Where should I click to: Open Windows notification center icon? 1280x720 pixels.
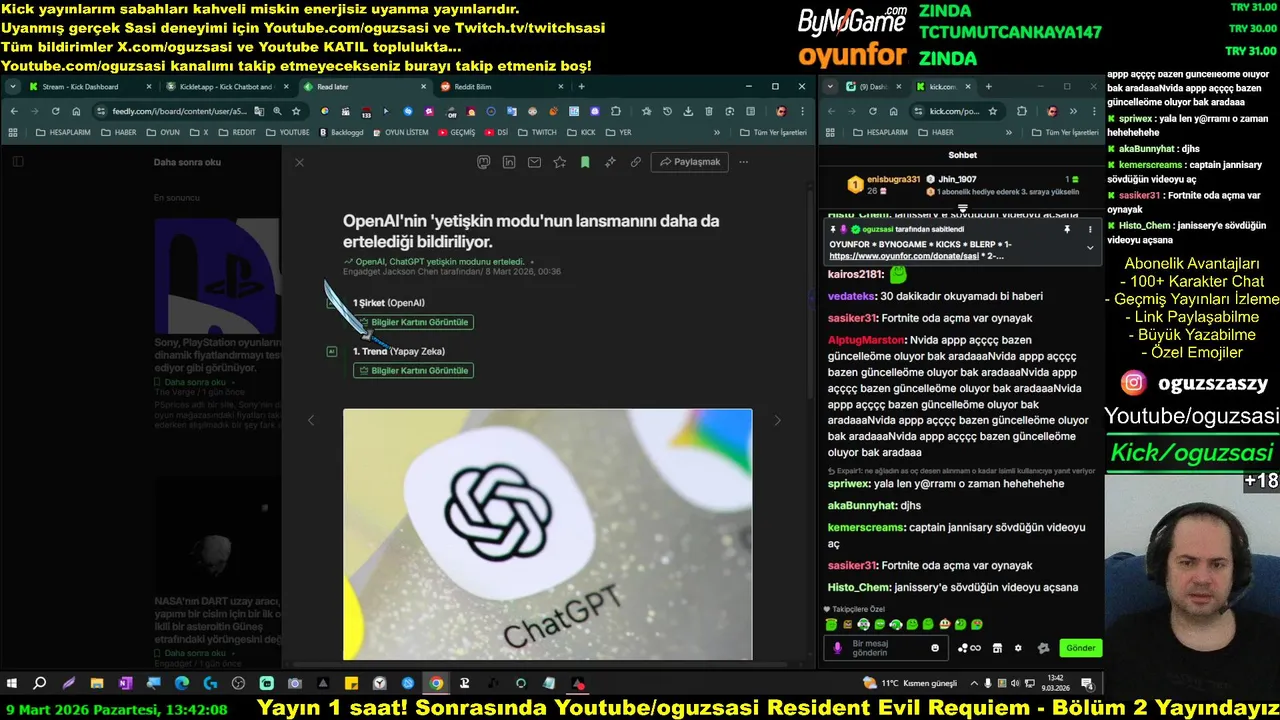[x=1087, y=684]
